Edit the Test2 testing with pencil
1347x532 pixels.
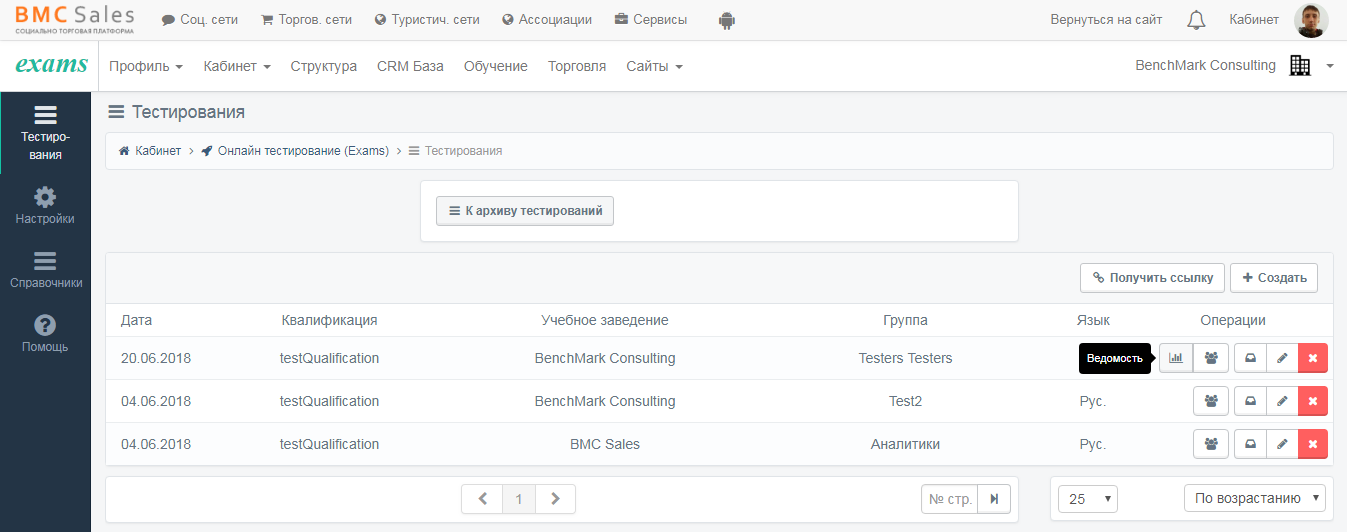pyautogui.click(x=1282, y=401)
